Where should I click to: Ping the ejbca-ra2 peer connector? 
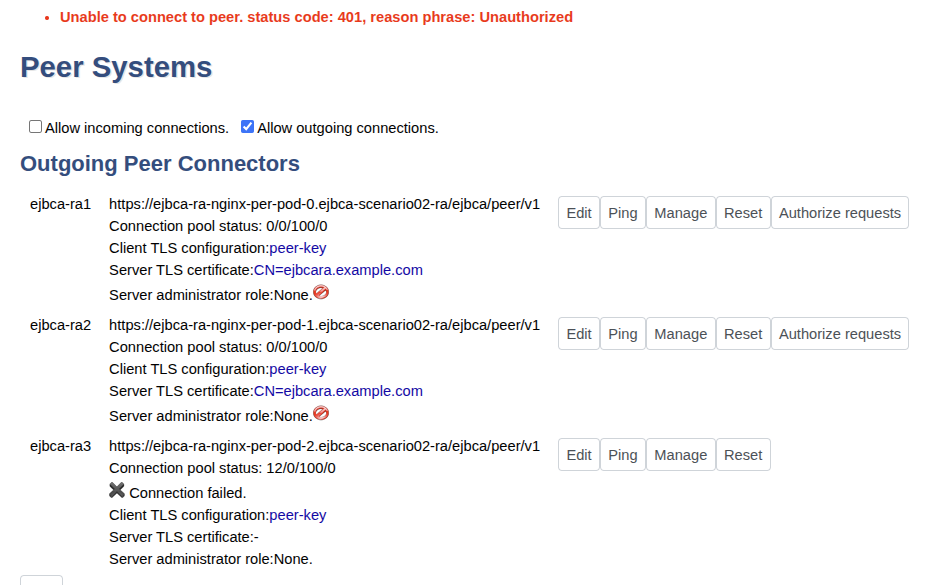click(622, 334)
